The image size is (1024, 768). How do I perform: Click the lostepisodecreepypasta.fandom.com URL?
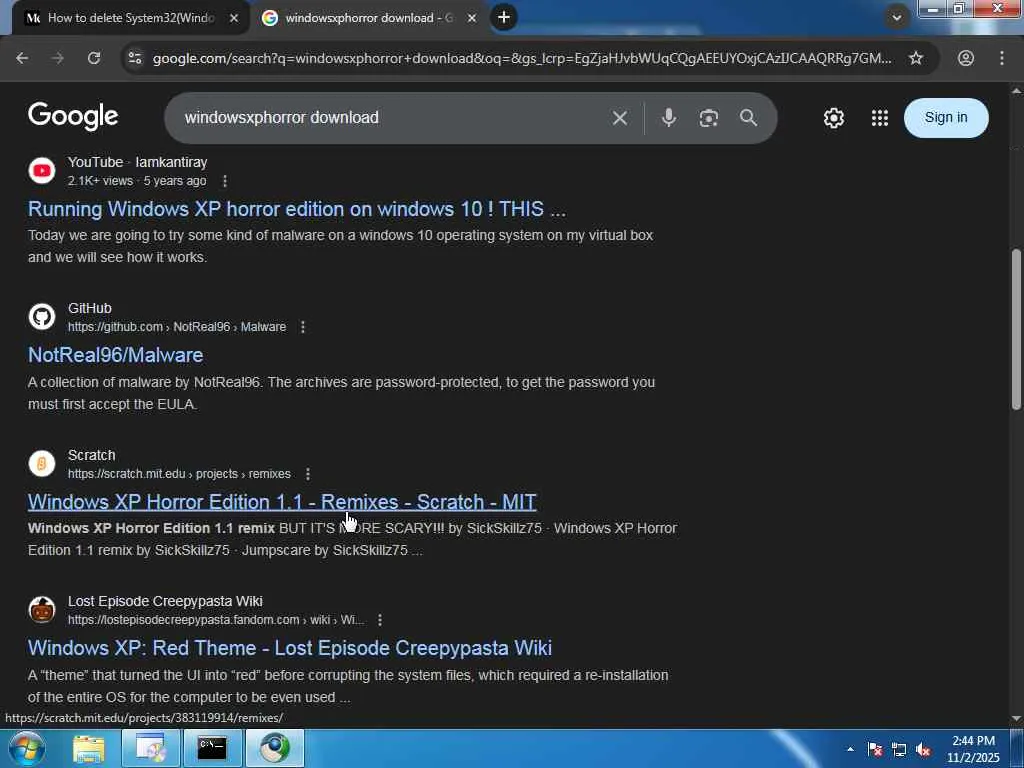pyautogui.click(x=216, y=620)
